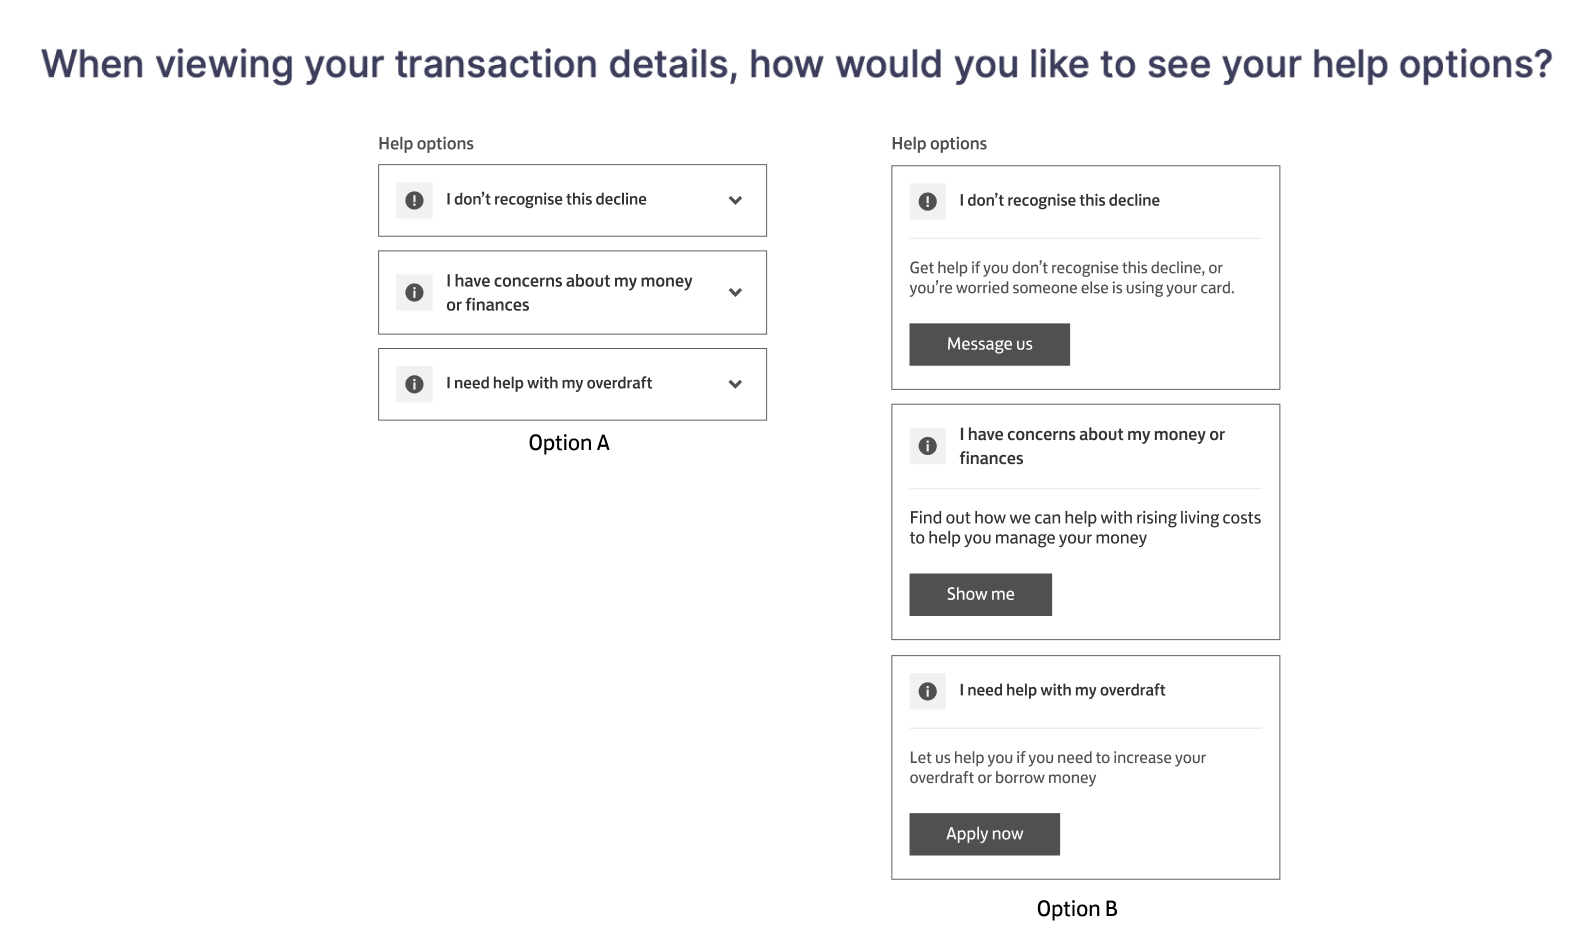The image size is (1576, 940).
Task: Click the alert icon beside 'I don't recognise this decline' in Option A
Action: point(413,200)
